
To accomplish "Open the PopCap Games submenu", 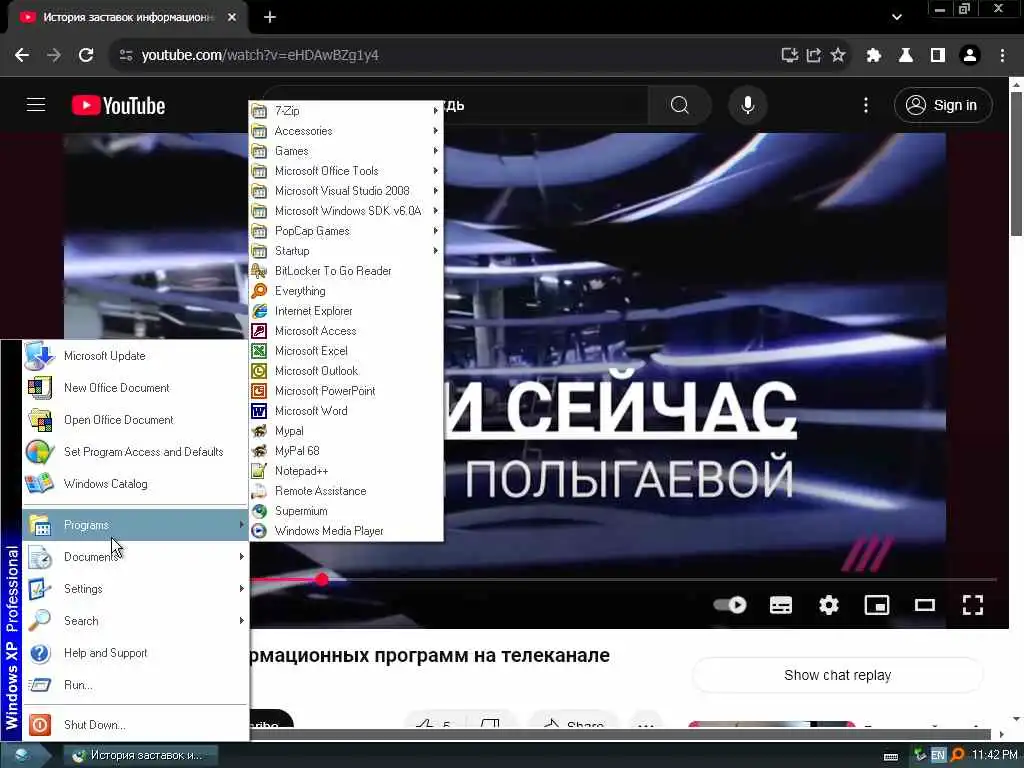I will [x=346, y=231].
